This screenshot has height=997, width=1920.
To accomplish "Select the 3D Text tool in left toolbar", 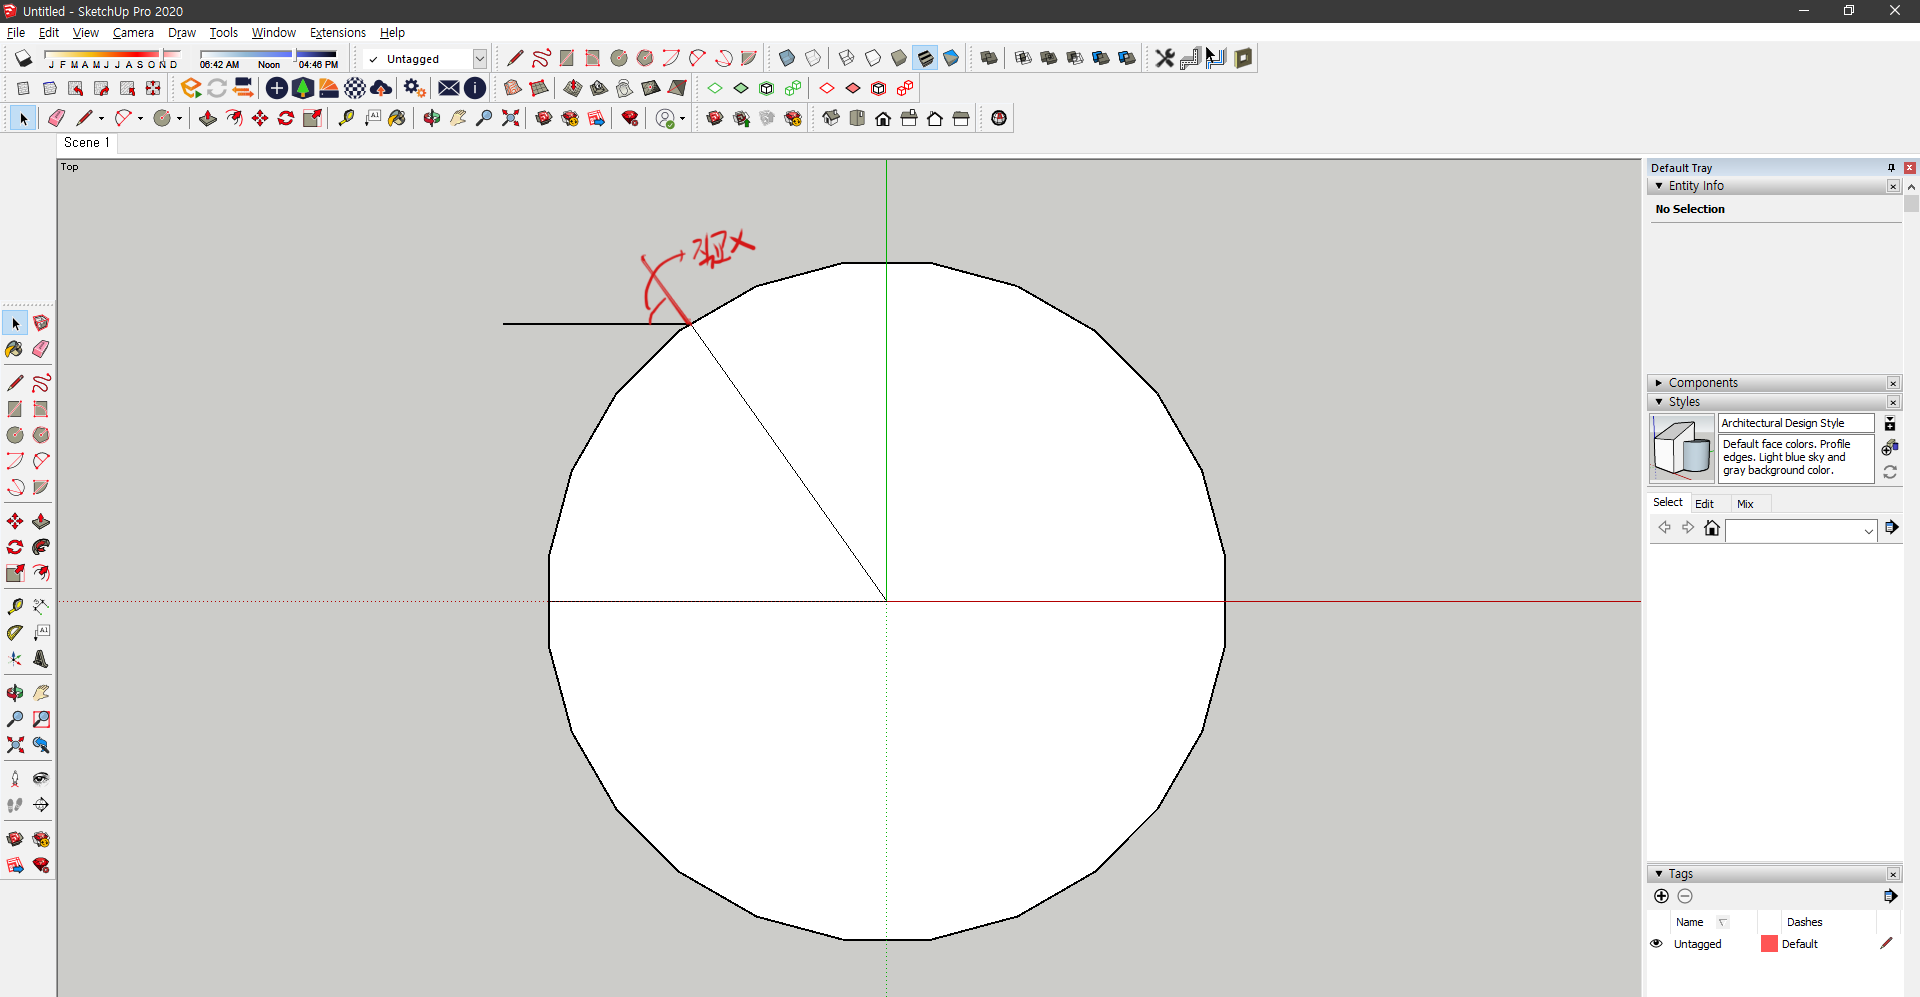I will click(41, 659).
